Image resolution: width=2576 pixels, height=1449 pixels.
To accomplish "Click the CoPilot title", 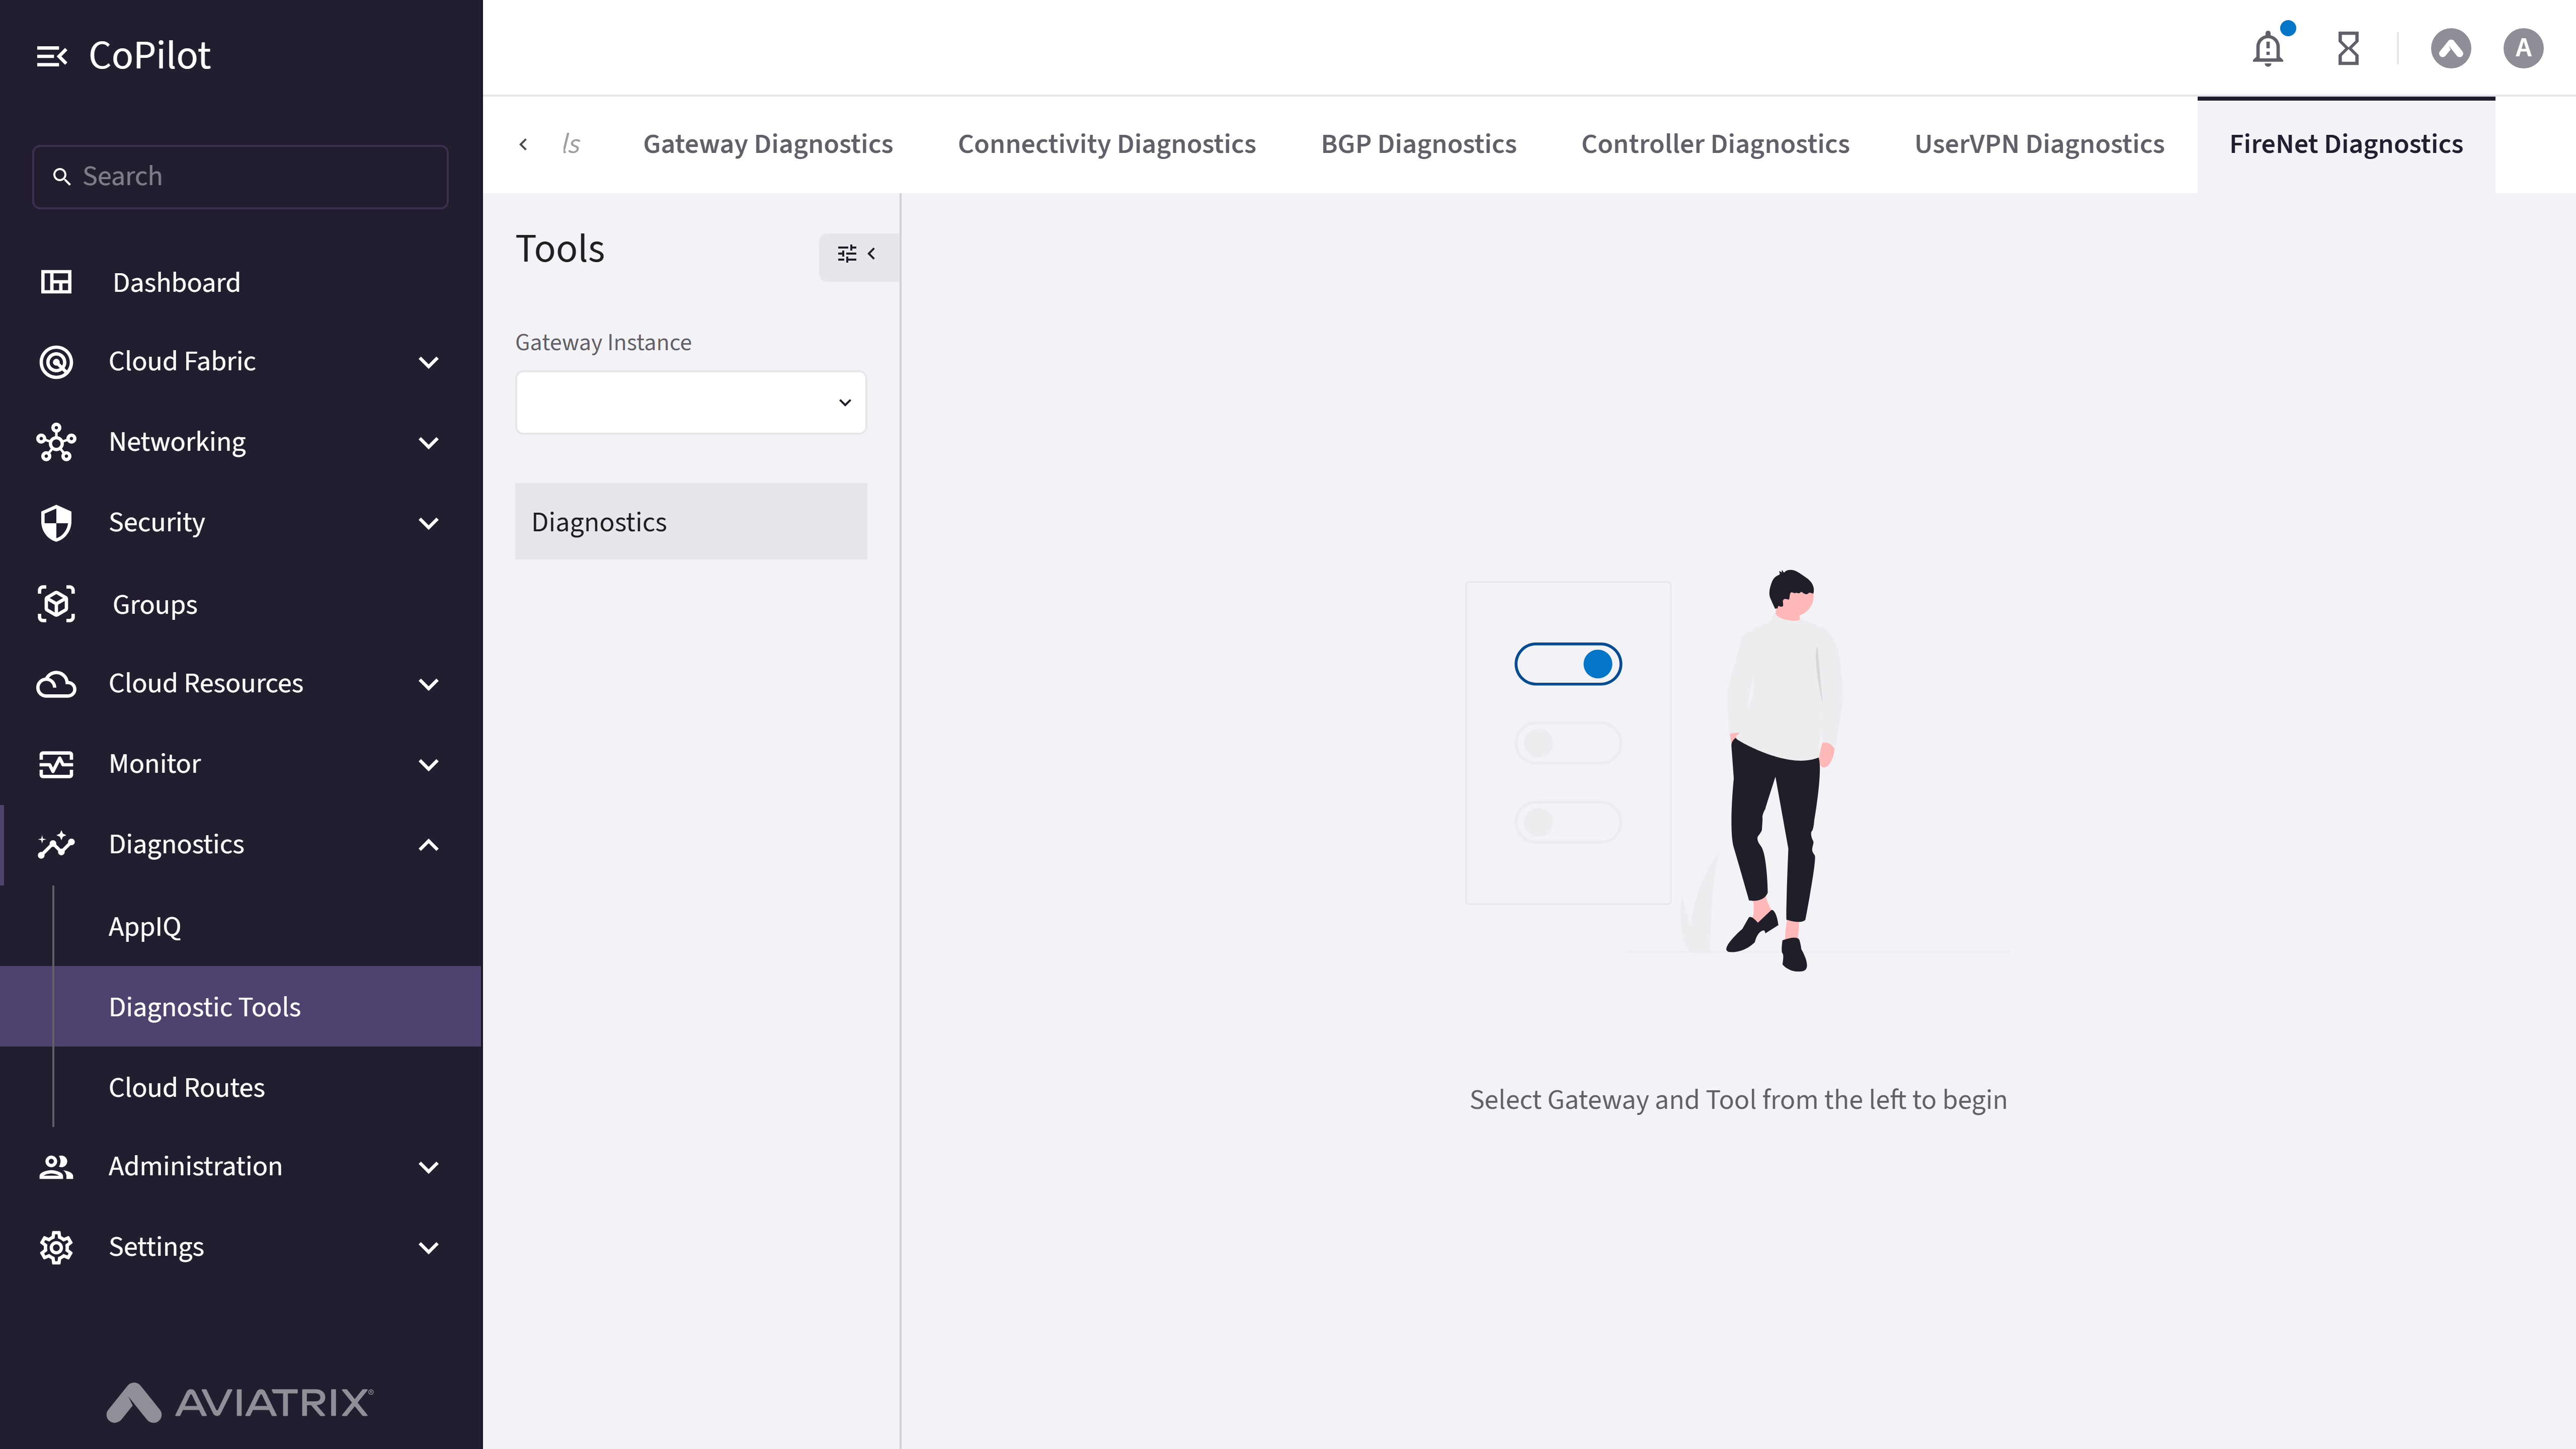I will click(x=150, y=56).
